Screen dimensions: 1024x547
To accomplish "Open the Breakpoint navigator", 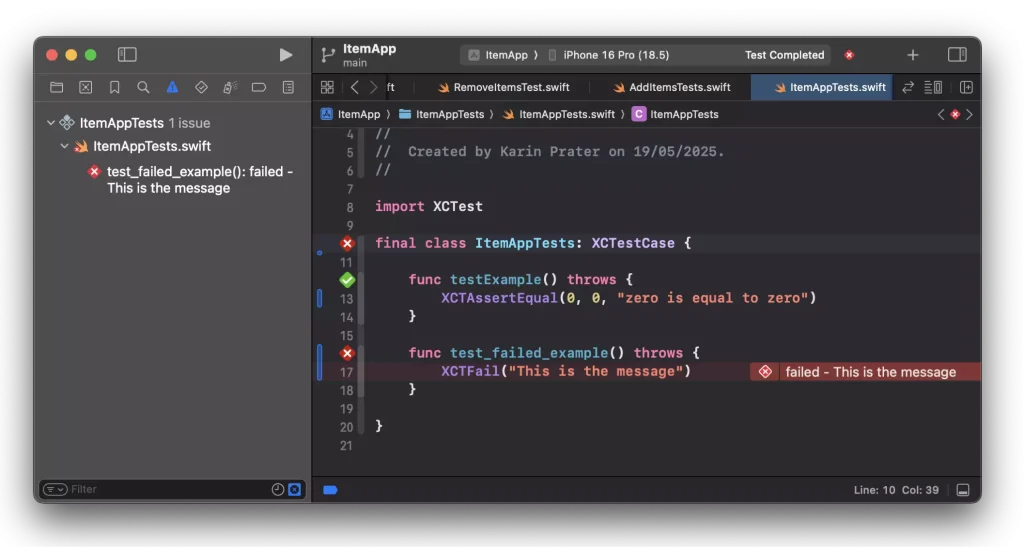I will coord(258,88).
